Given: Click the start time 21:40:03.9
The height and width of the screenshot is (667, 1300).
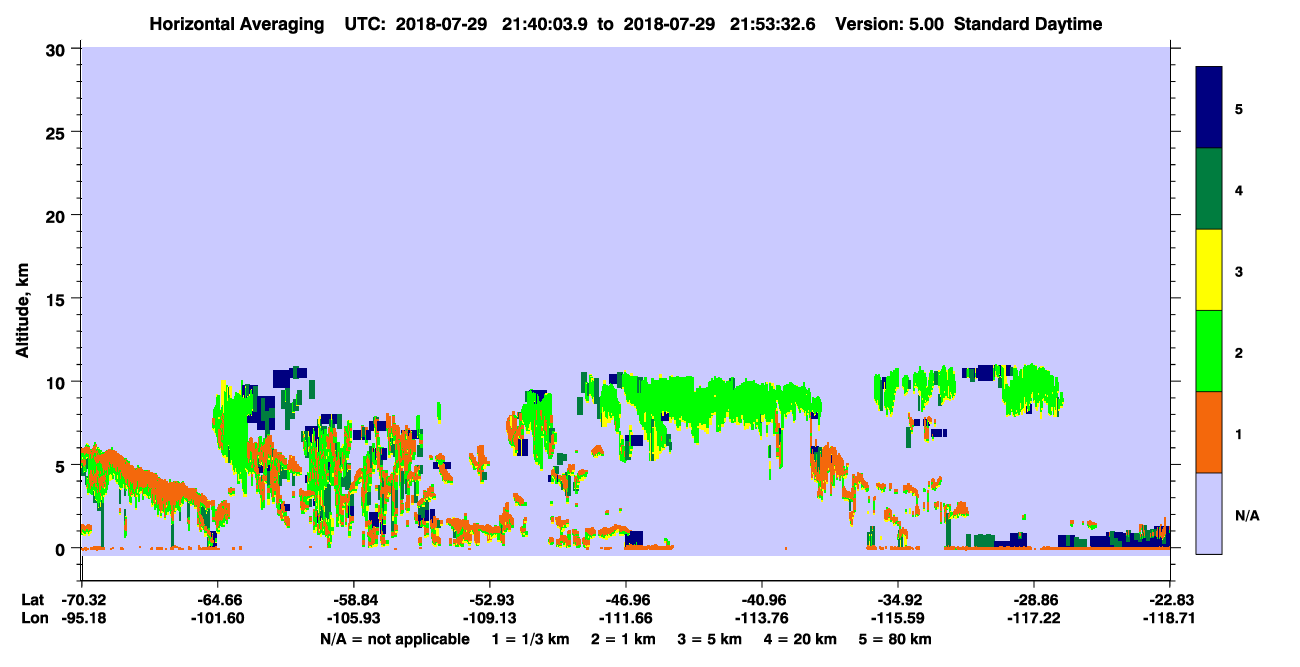Looking at the screenshot, I should (x=544, y=24).
